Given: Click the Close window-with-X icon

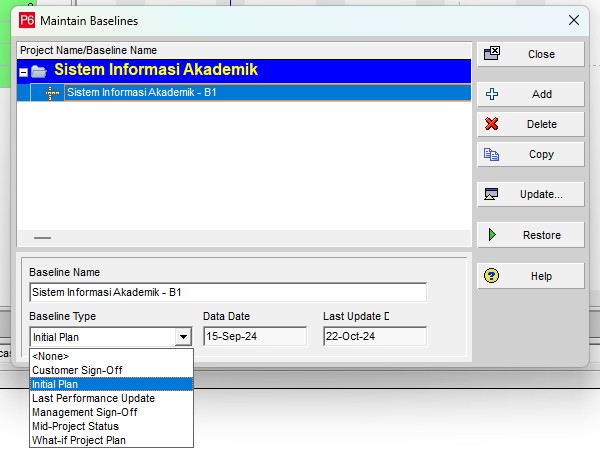Looking at the screenshot, I should tap(492, 53).
